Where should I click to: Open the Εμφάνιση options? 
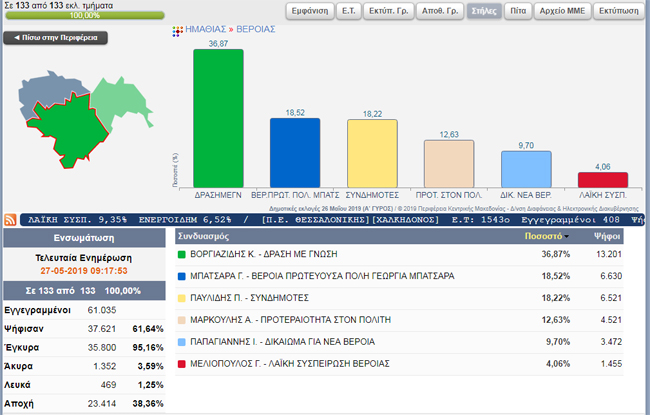click(x=309, y=12)
